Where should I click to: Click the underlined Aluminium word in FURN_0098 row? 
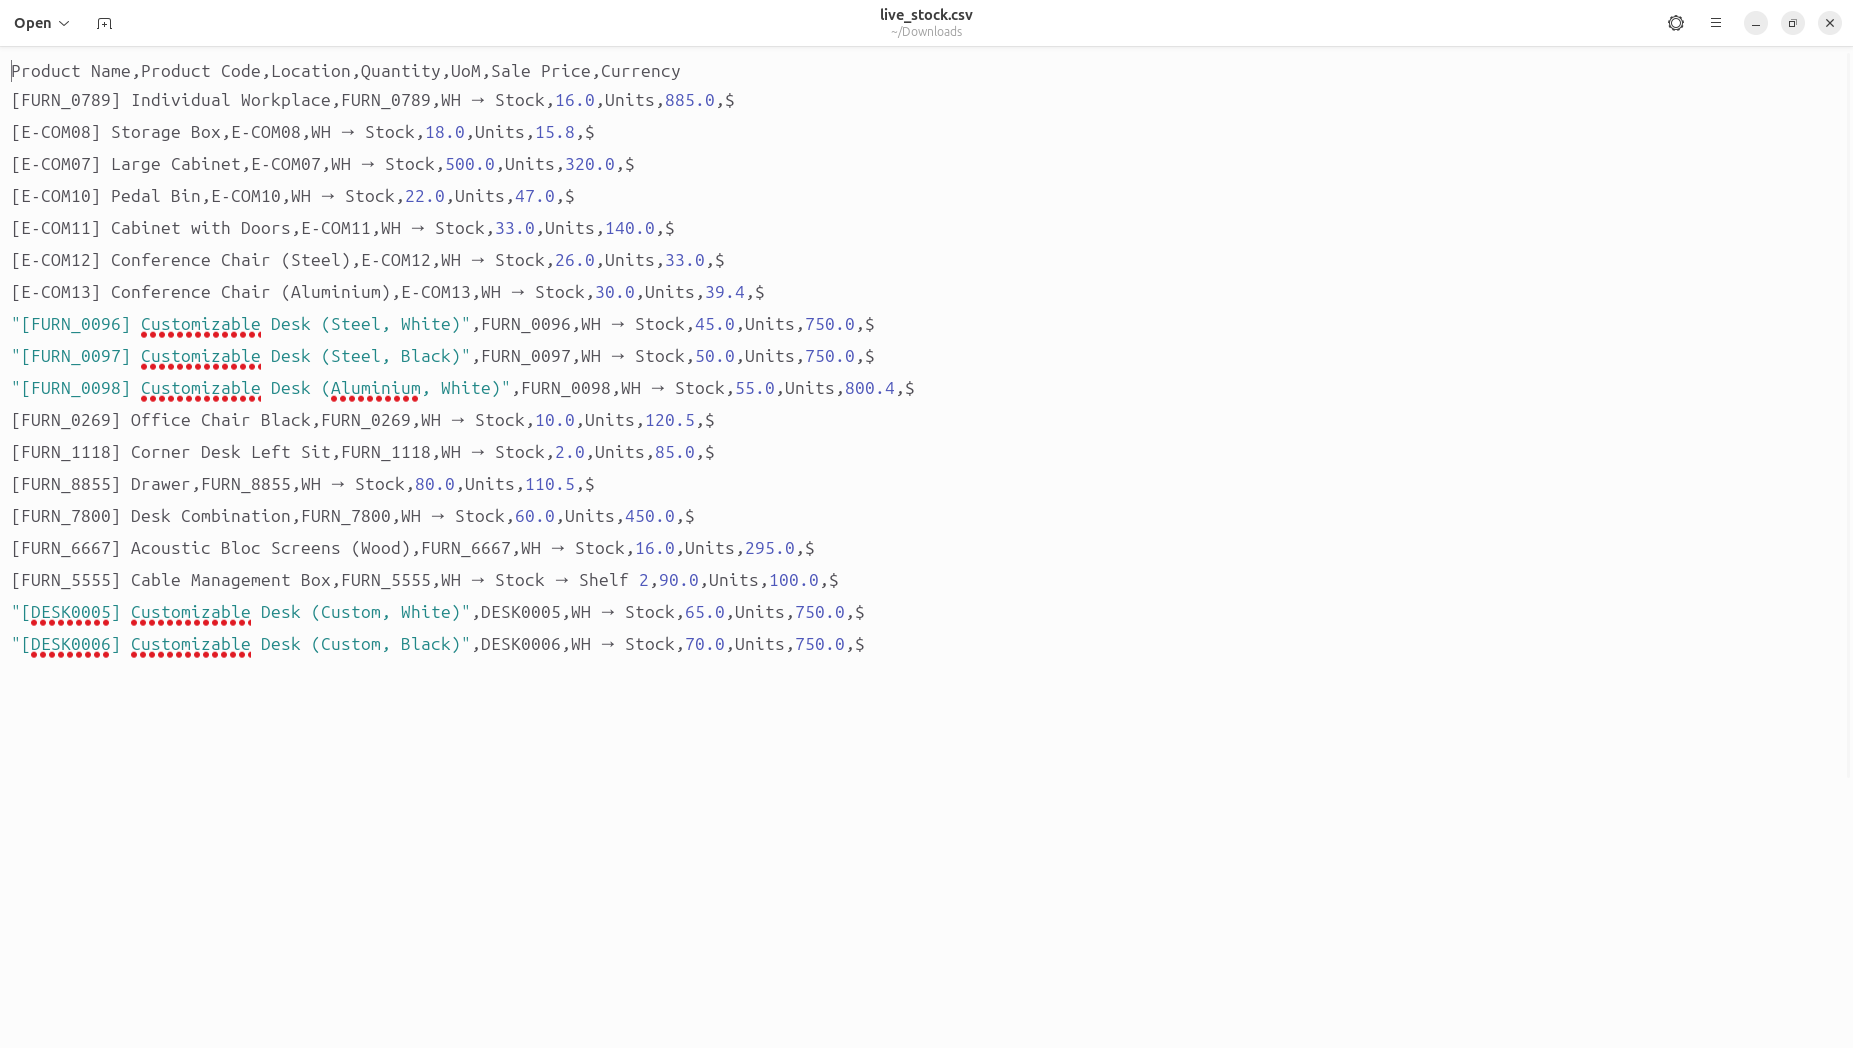pos(375,388)
